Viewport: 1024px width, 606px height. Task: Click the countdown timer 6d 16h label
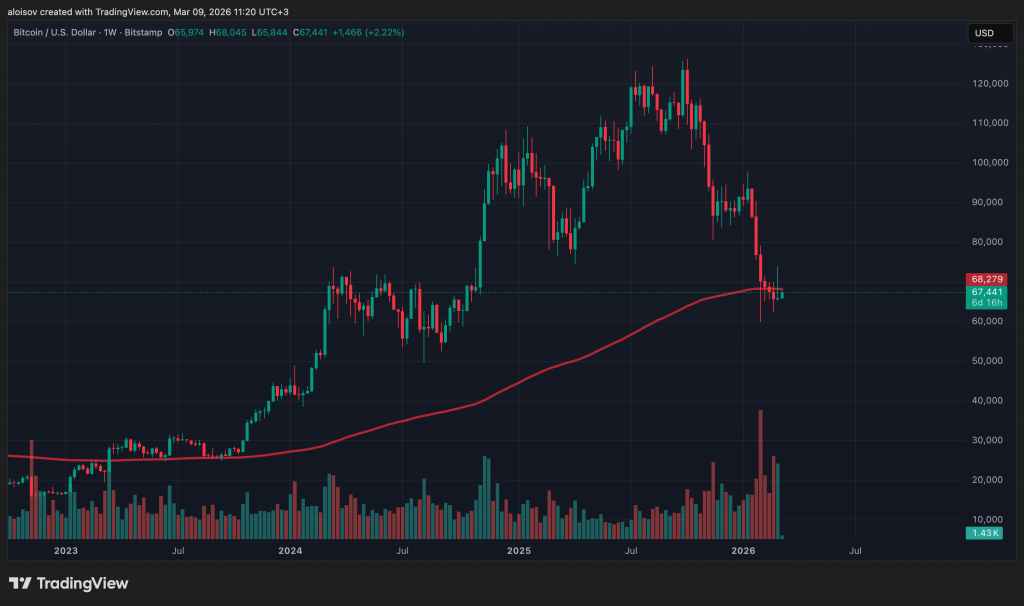pos(986,303)
